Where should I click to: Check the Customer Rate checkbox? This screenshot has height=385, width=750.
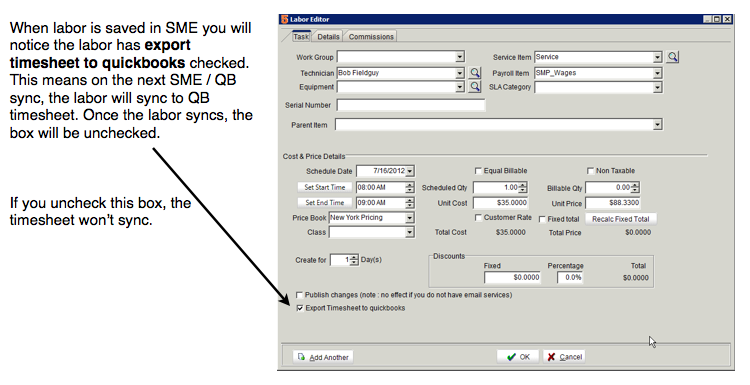(478, 218)
